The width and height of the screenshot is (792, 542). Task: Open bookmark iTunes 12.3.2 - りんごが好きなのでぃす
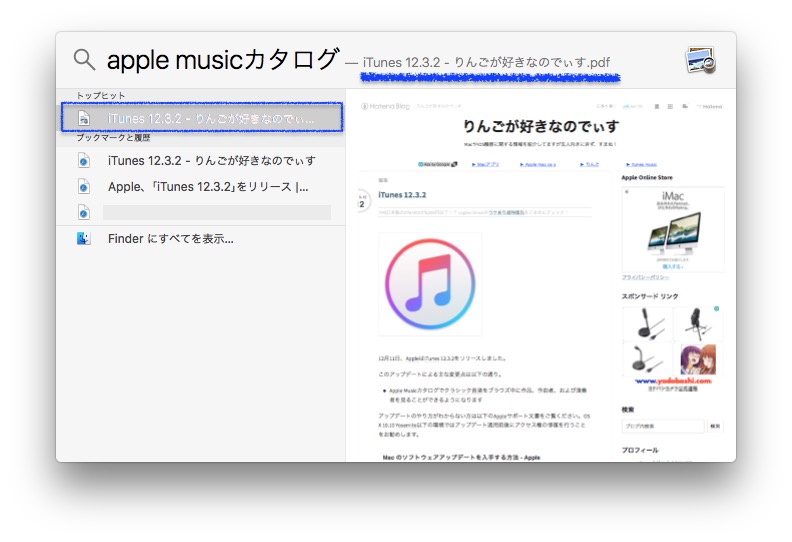pos(201,161)
